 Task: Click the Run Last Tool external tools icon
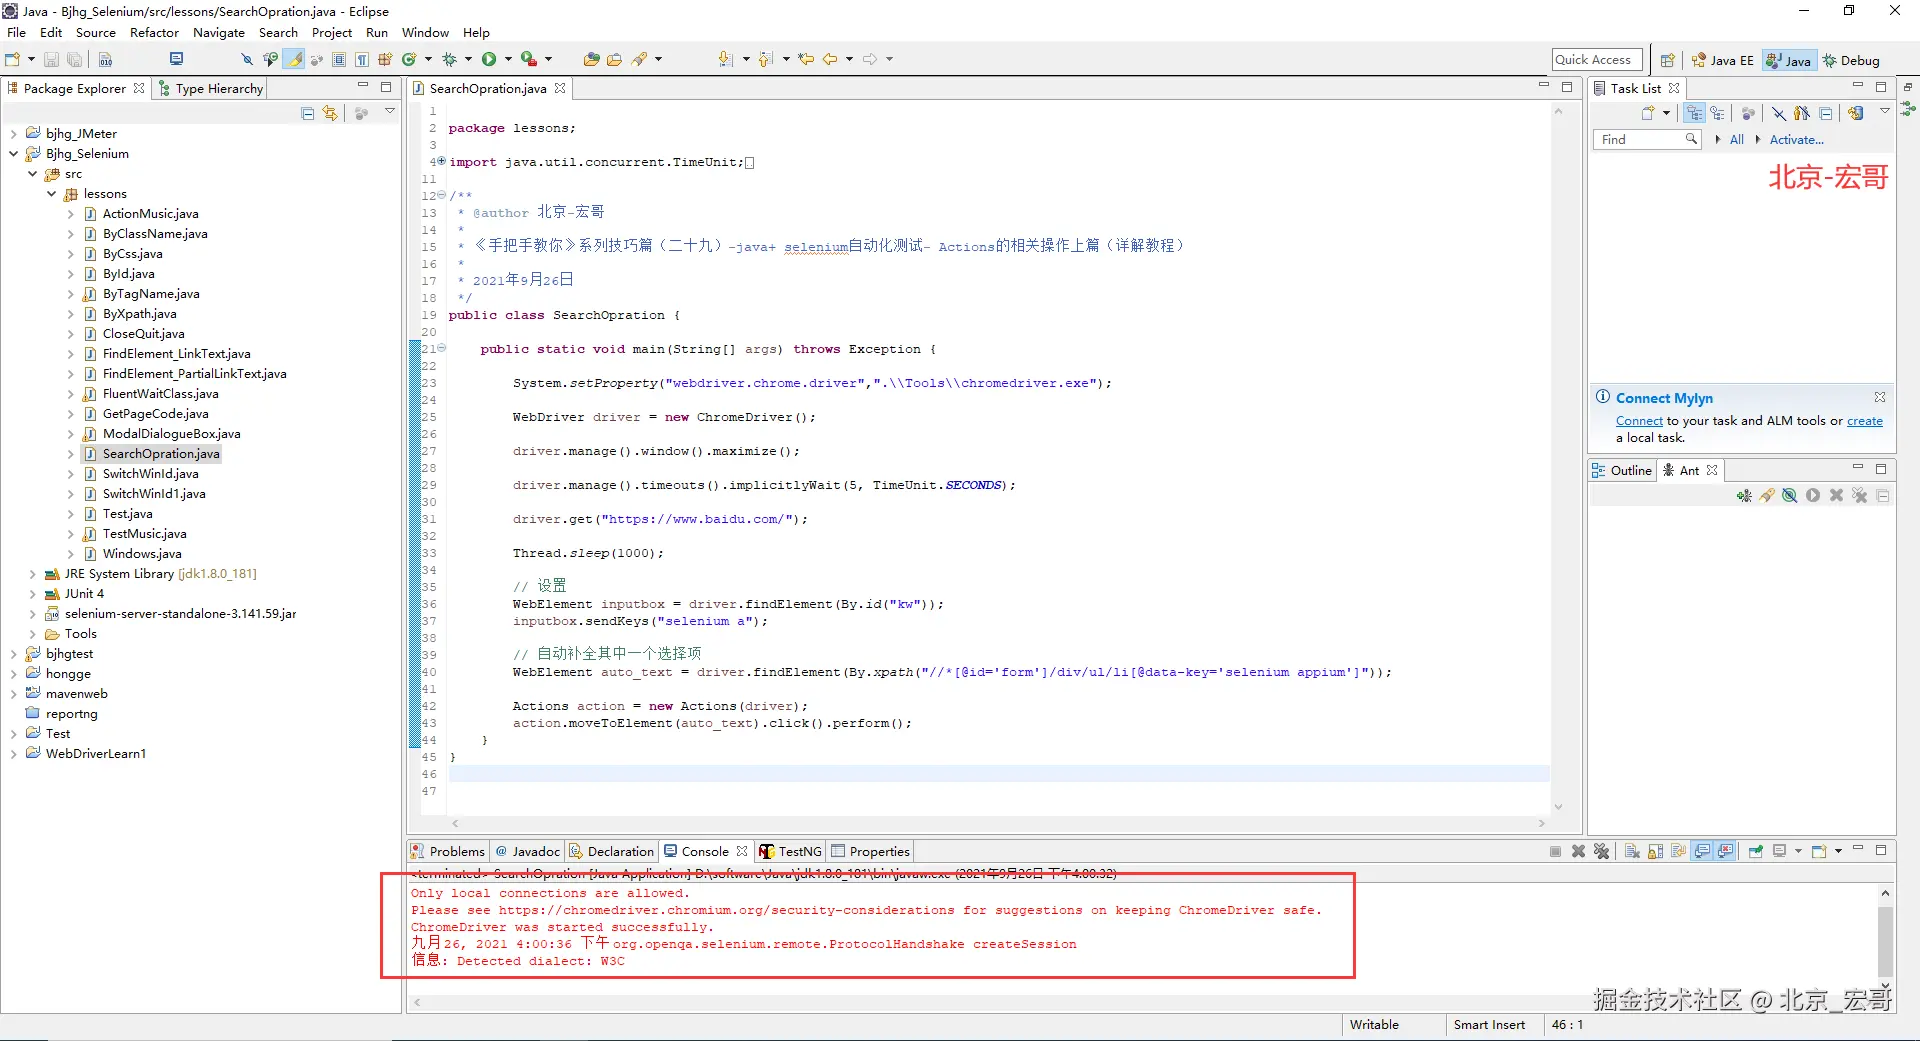coord(529,60)
